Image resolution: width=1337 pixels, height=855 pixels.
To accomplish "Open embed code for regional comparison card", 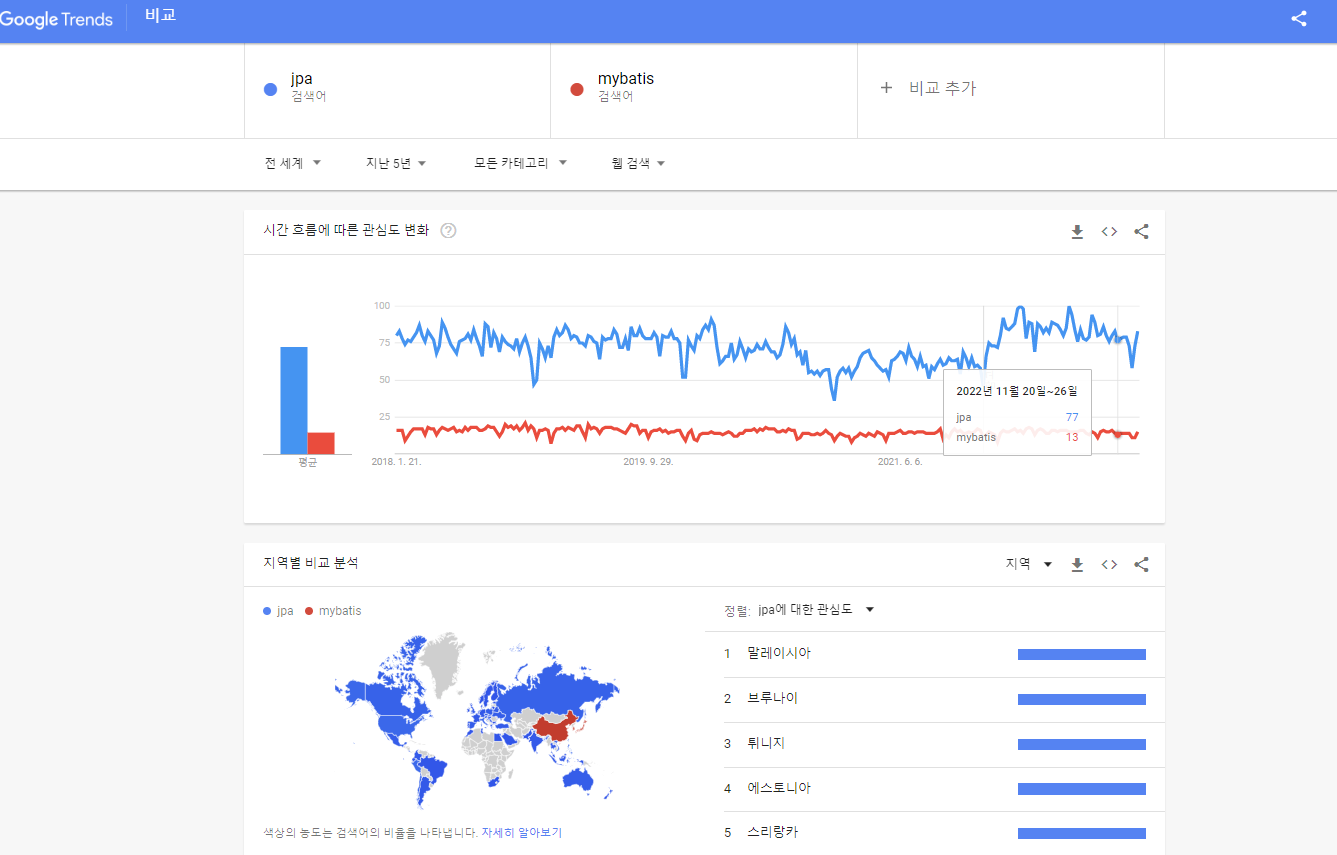I will 1109,565.
